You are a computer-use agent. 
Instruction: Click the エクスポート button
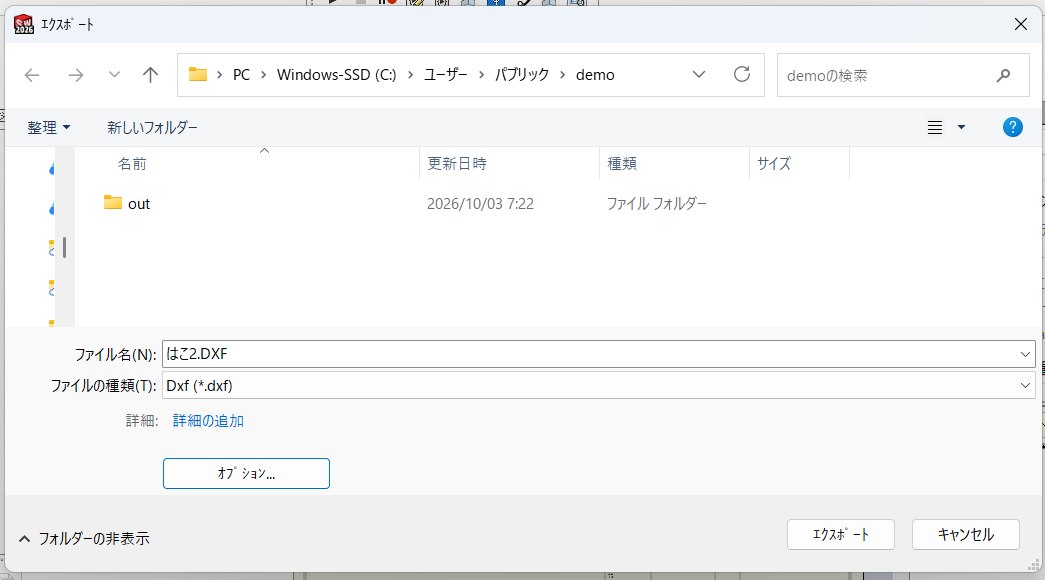(840, 535)
